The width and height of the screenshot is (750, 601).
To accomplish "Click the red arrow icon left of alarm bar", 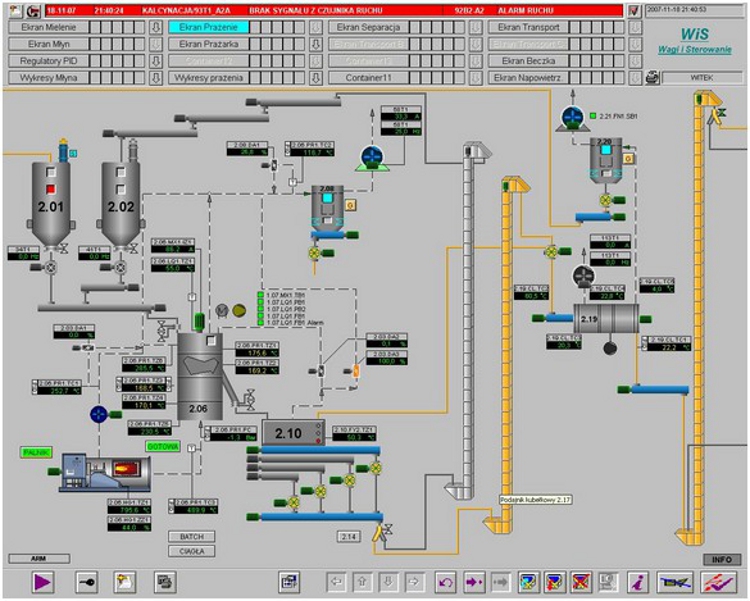I will coord(33,11).
